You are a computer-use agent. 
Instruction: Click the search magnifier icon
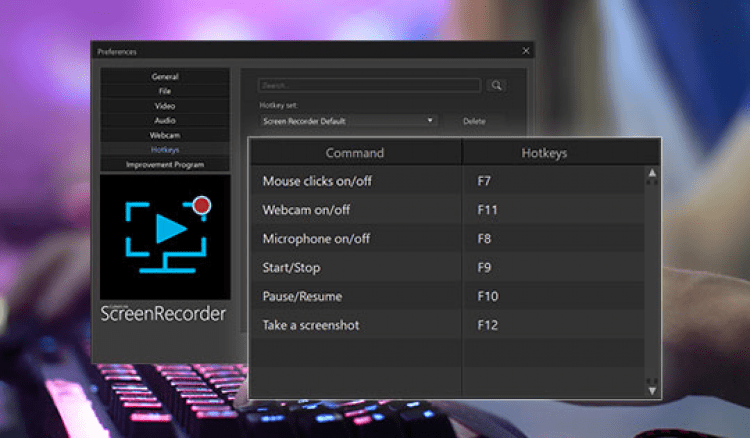(496, 86)
